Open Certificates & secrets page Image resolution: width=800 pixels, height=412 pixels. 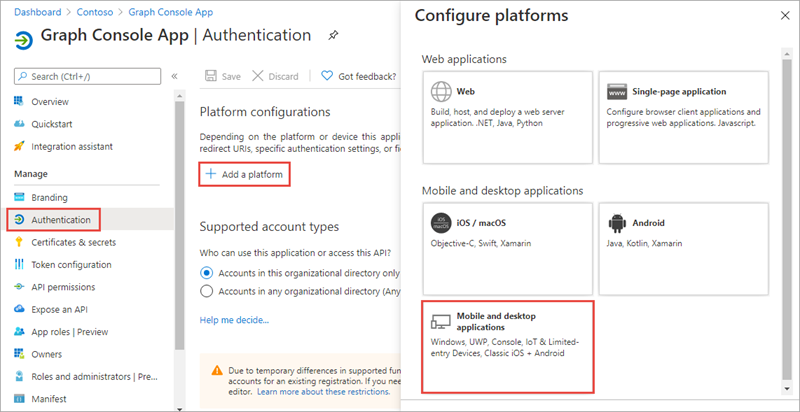[x=73, y=242]
